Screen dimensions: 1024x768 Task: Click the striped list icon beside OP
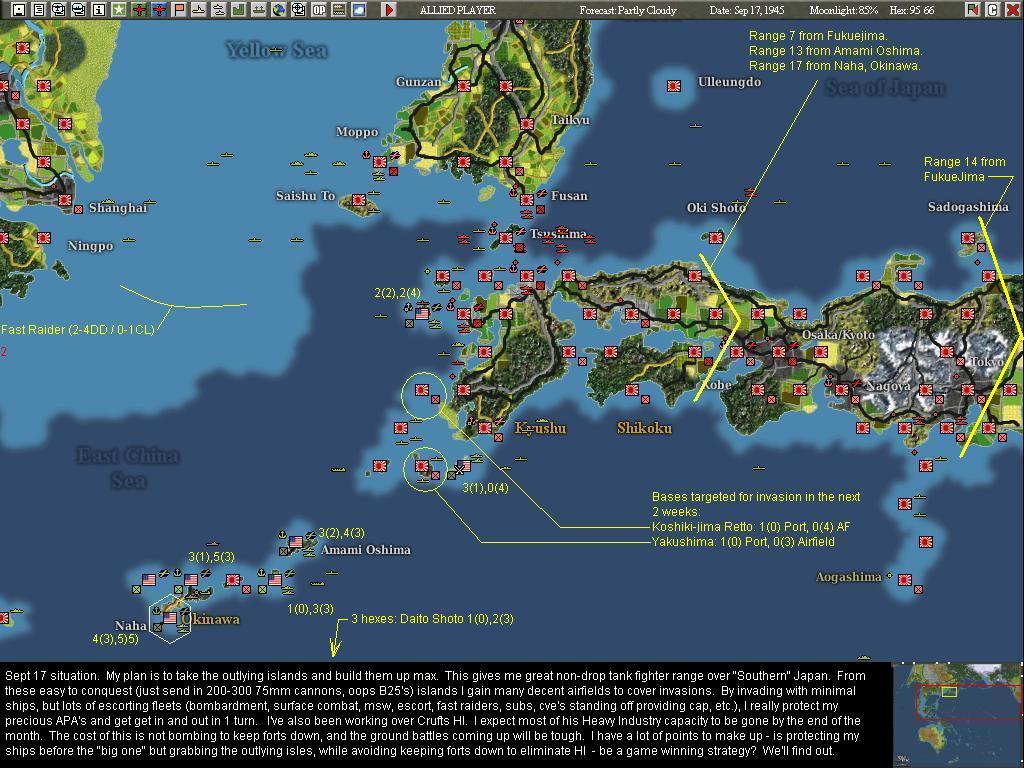[x=339, y=9]
